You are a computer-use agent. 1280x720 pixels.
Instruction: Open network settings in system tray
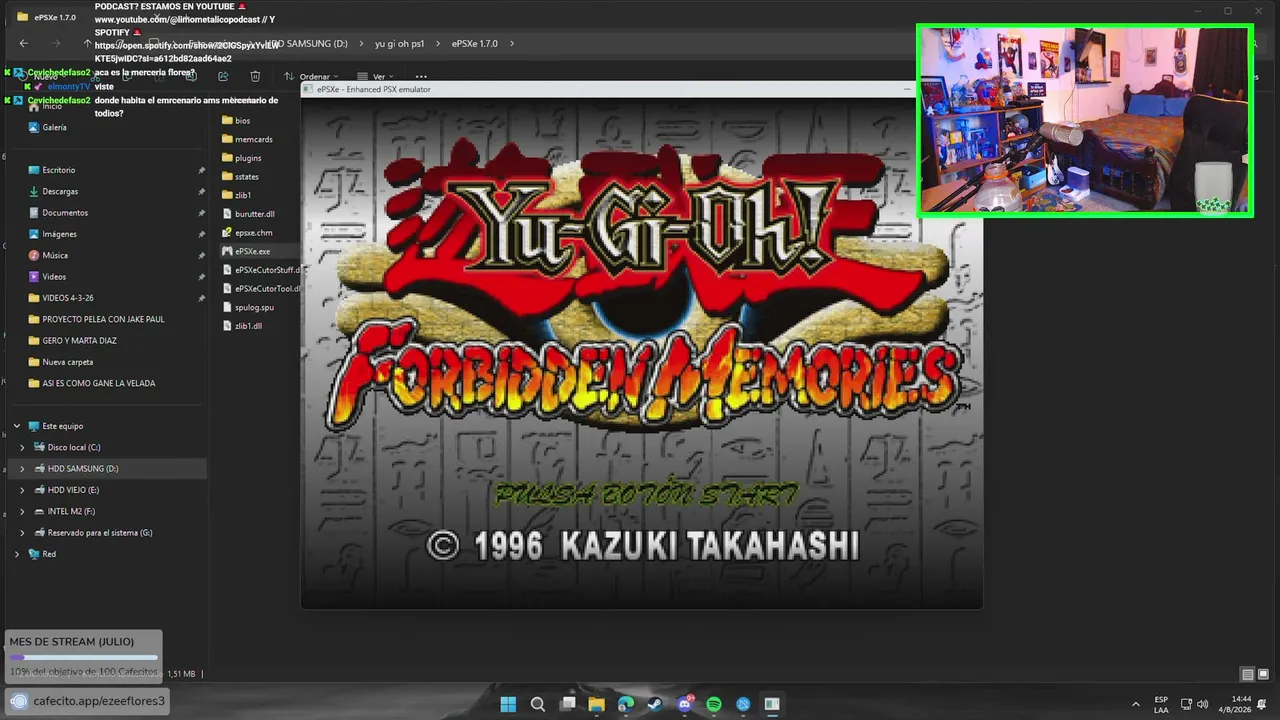coord(1186,704)
